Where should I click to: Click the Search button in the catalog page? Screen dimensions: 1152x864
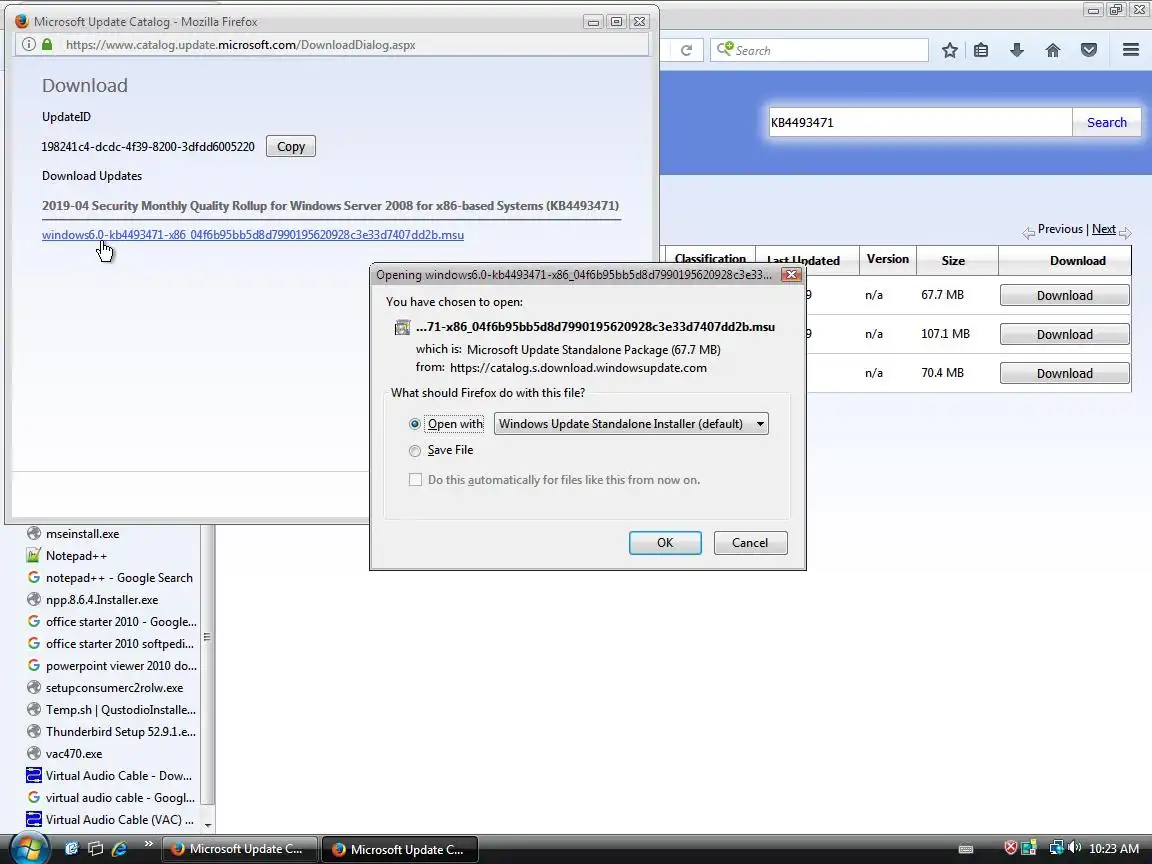(1106, 123)
